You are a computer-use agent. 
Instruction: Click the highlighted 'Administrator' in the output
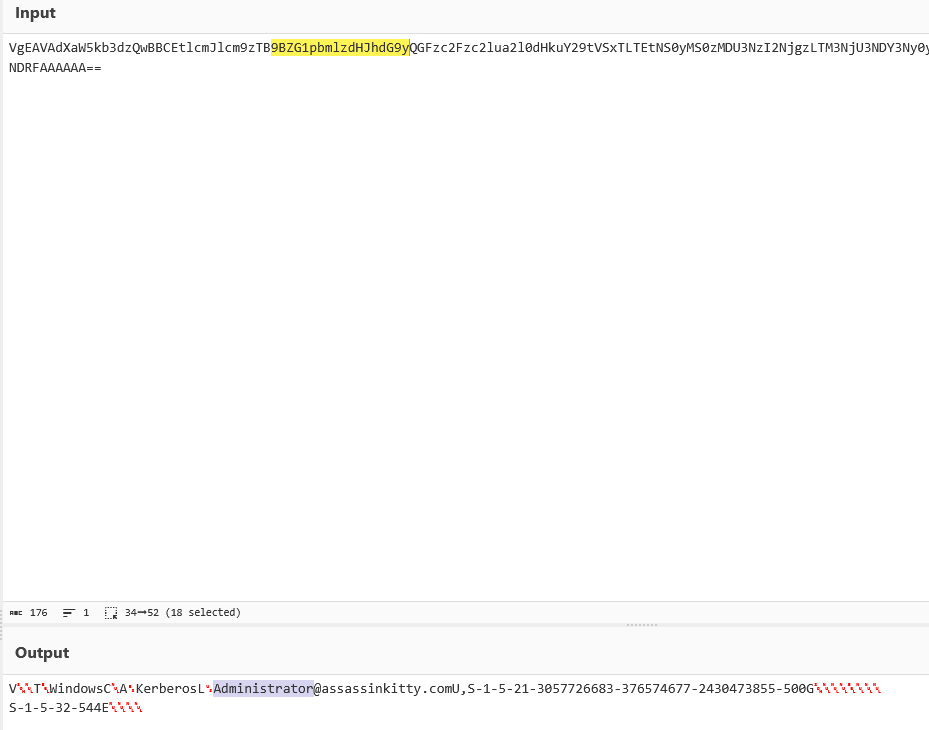tap(263, 689)
